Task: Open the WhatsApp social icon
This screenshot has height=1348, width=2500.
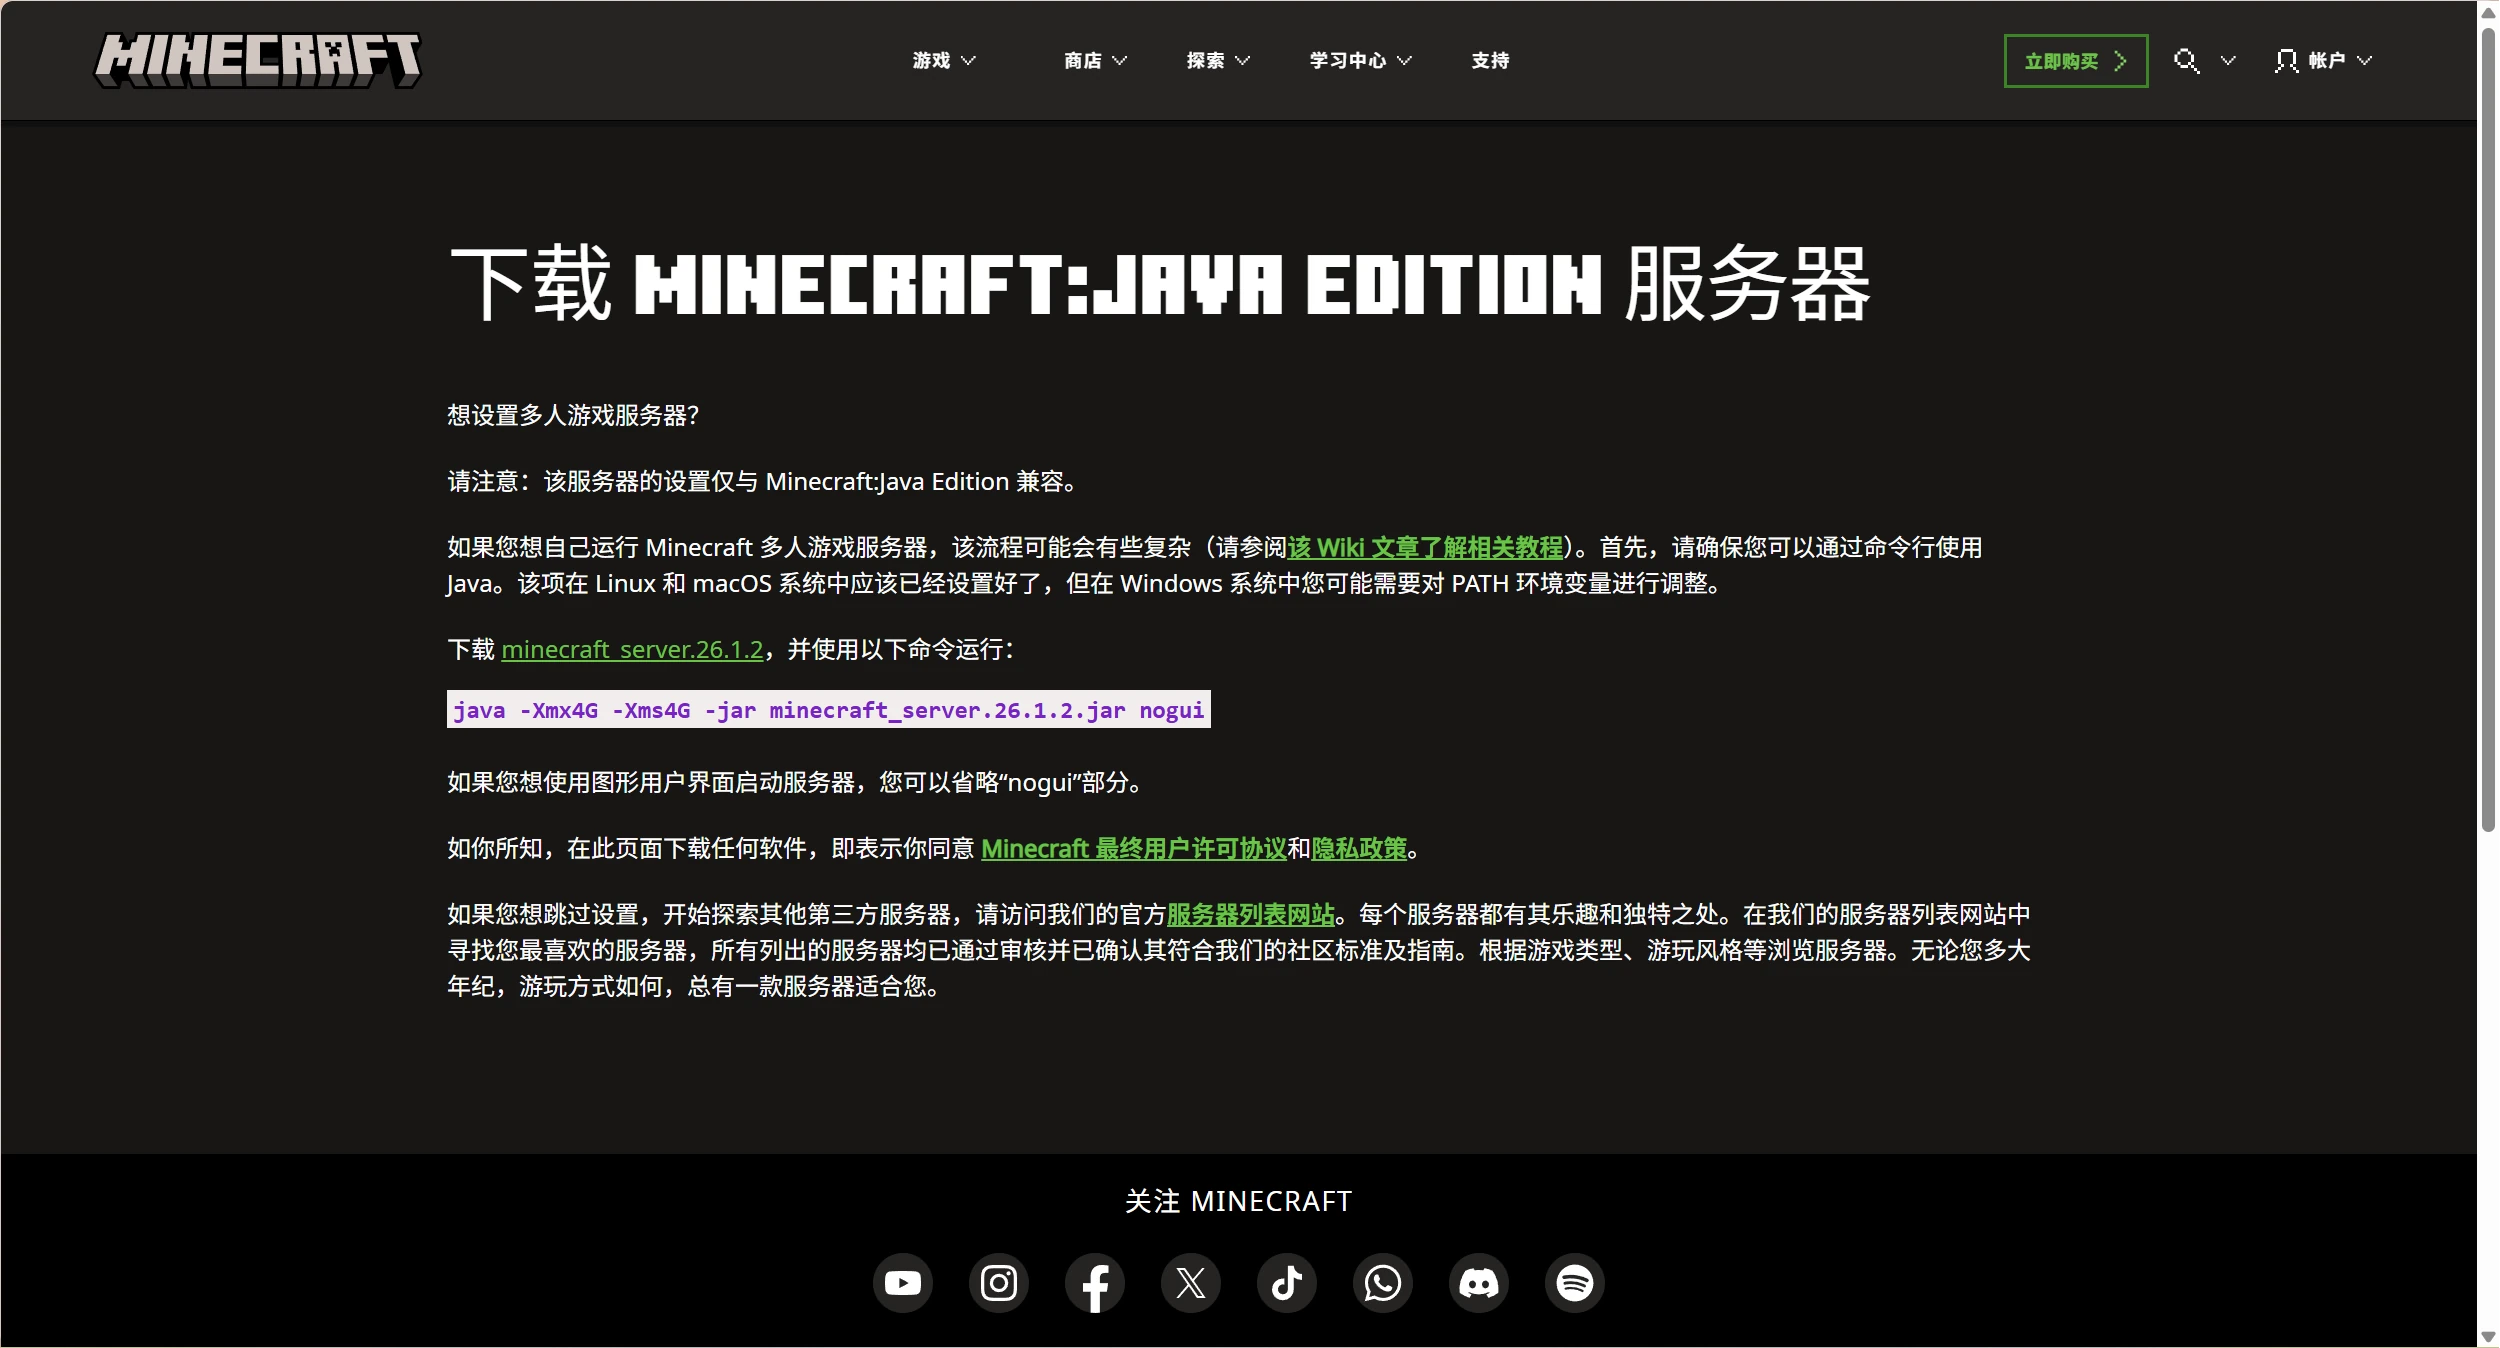Action: [x=1382, y=1282]
